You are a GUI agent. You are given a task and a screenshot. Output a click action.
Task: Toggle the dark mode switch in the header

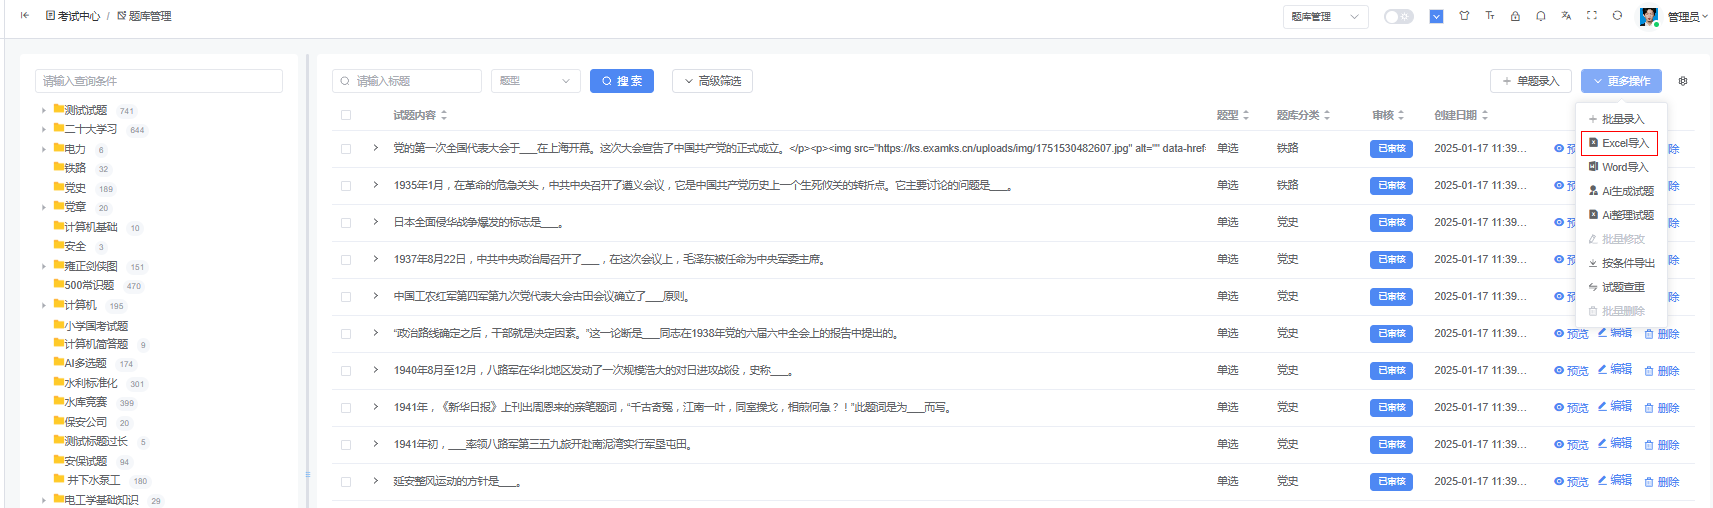pos(1398,16)
